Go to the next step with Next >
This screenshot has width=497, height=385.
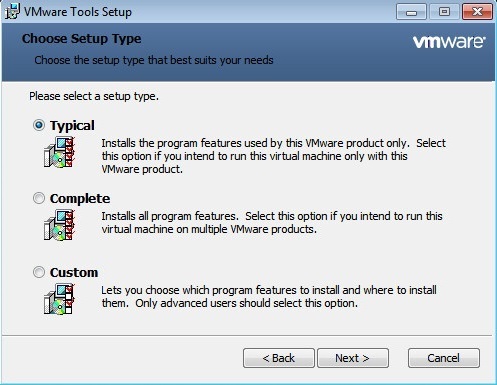353,358
